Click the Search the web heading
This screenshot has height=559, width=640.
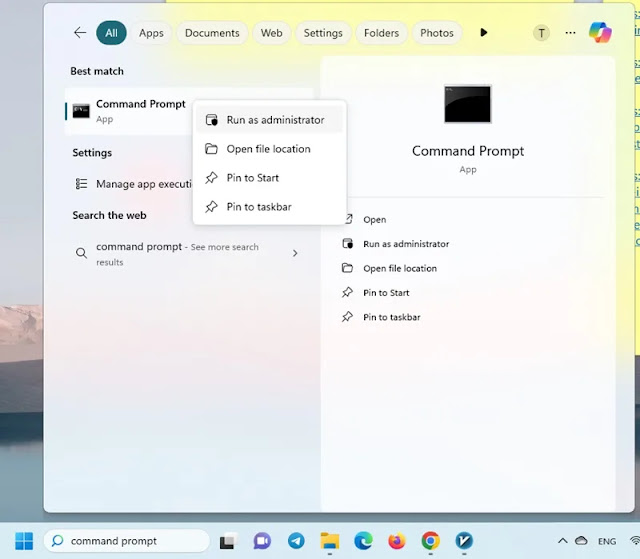(x=109, y=215)
